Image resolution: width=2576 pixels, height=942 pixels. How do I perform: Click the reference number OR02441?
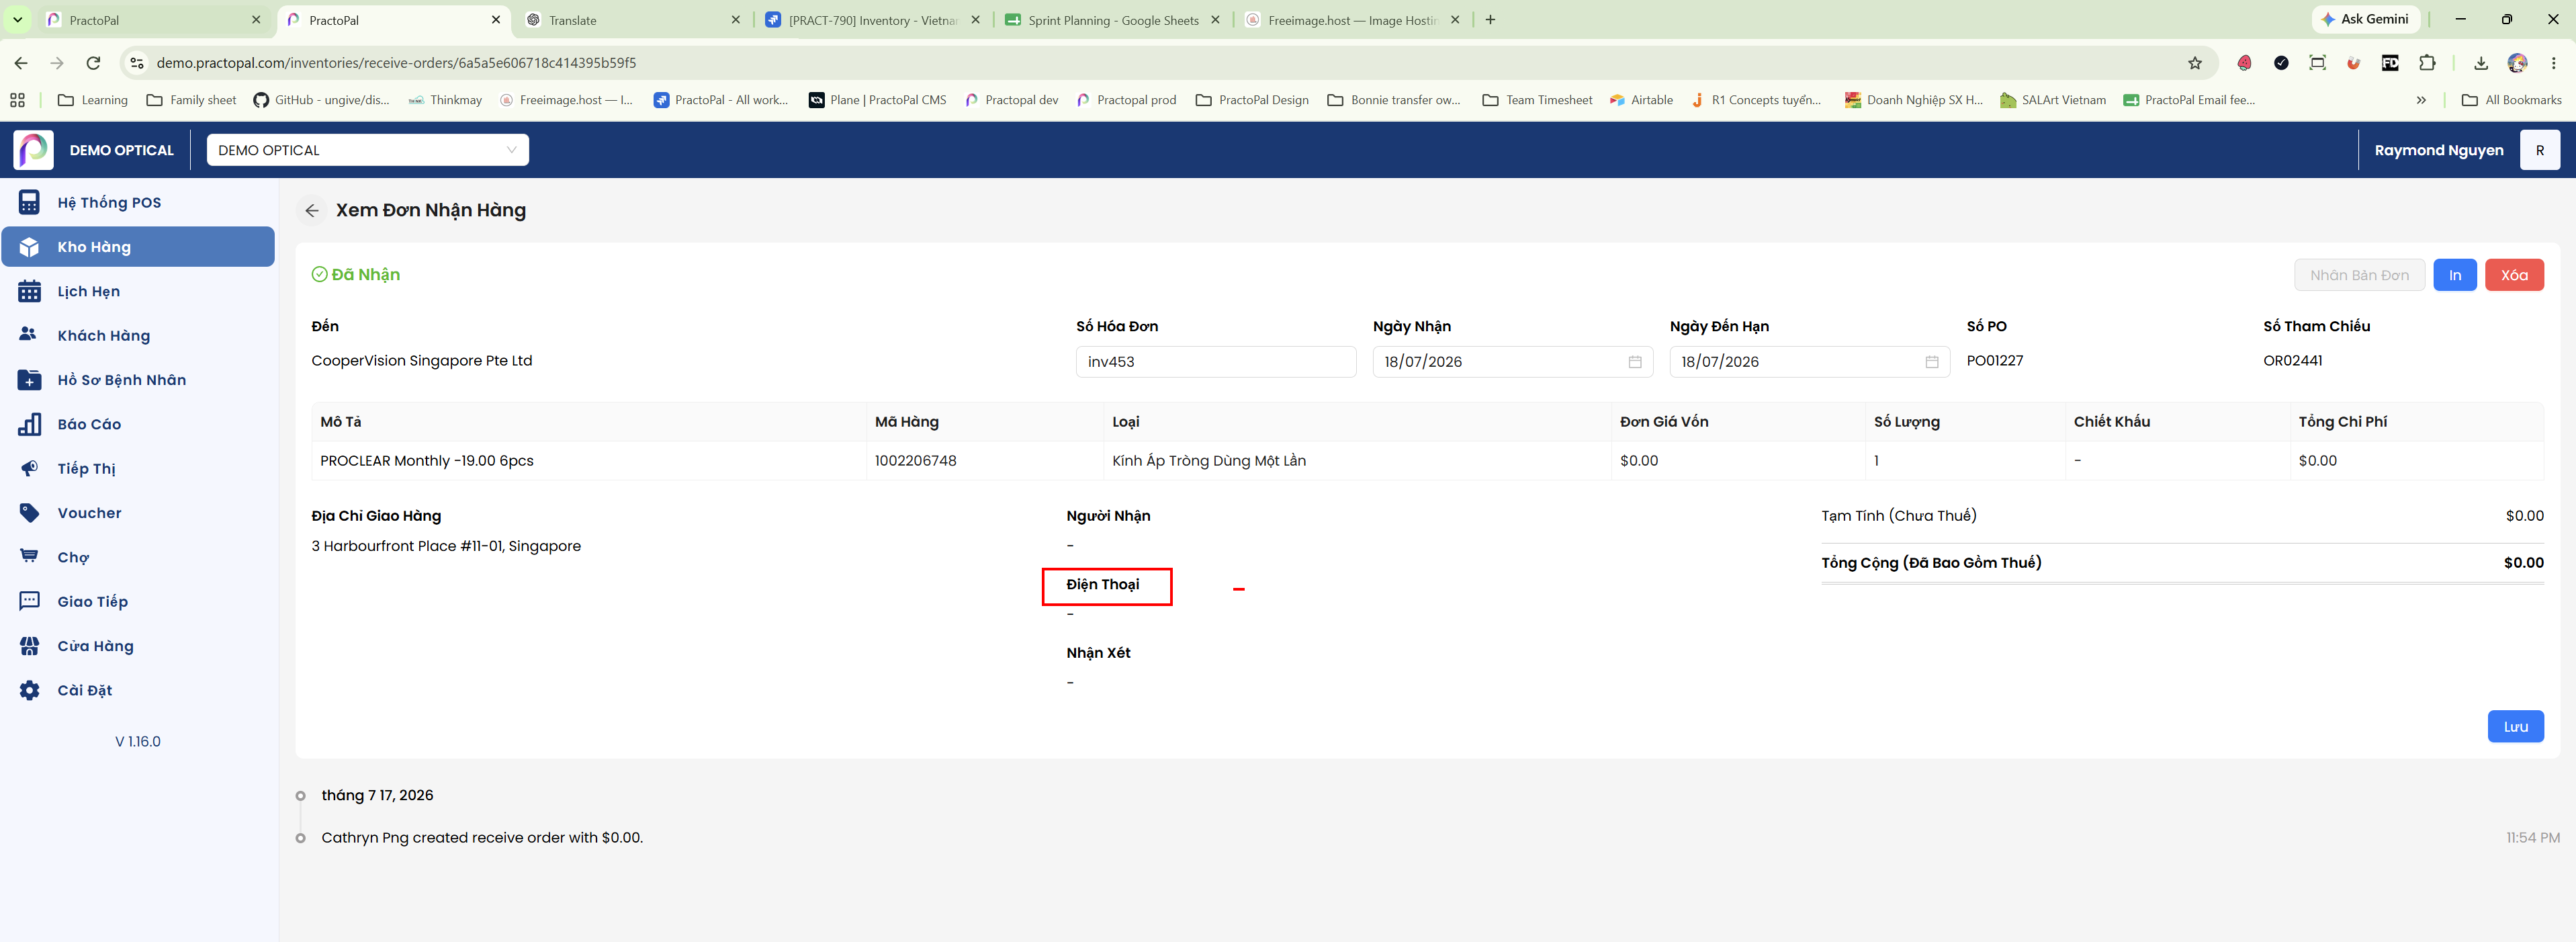pyautogui.click(x=2293, y=361)
